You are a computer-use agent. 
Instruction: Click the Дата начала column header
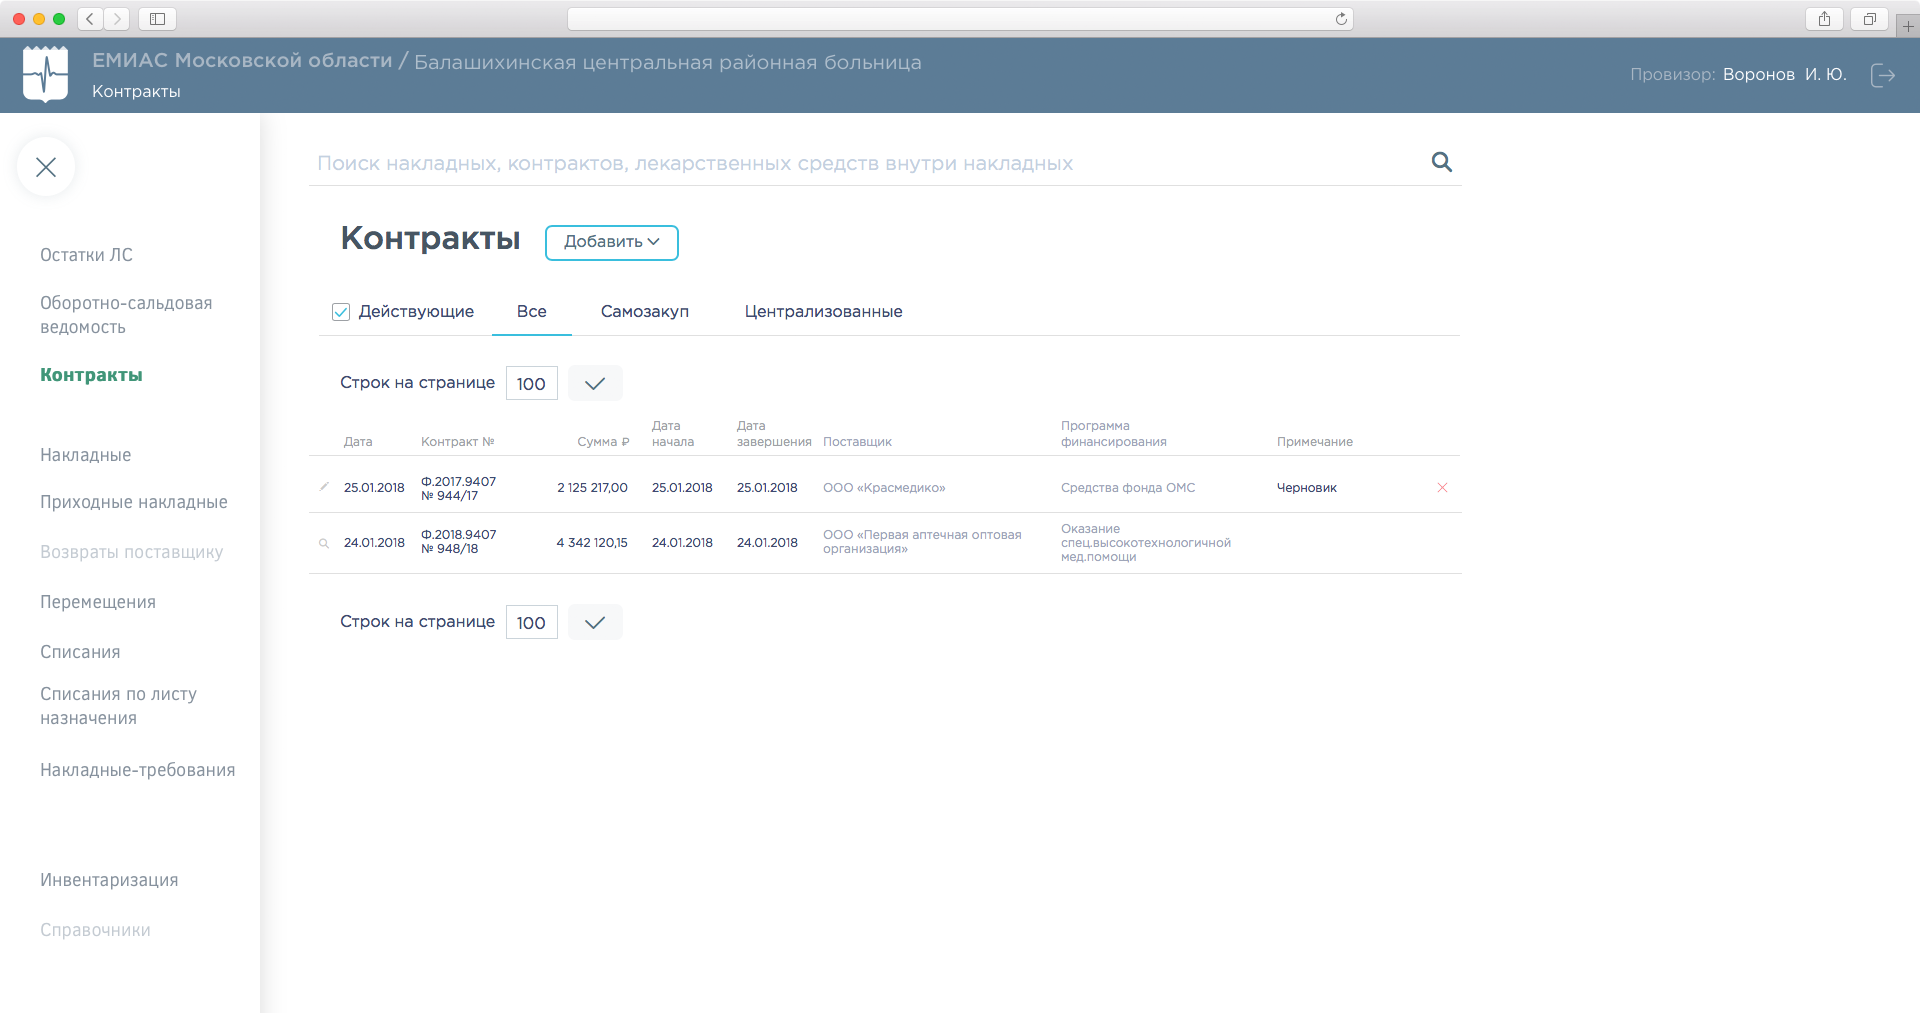coord(673,434)
